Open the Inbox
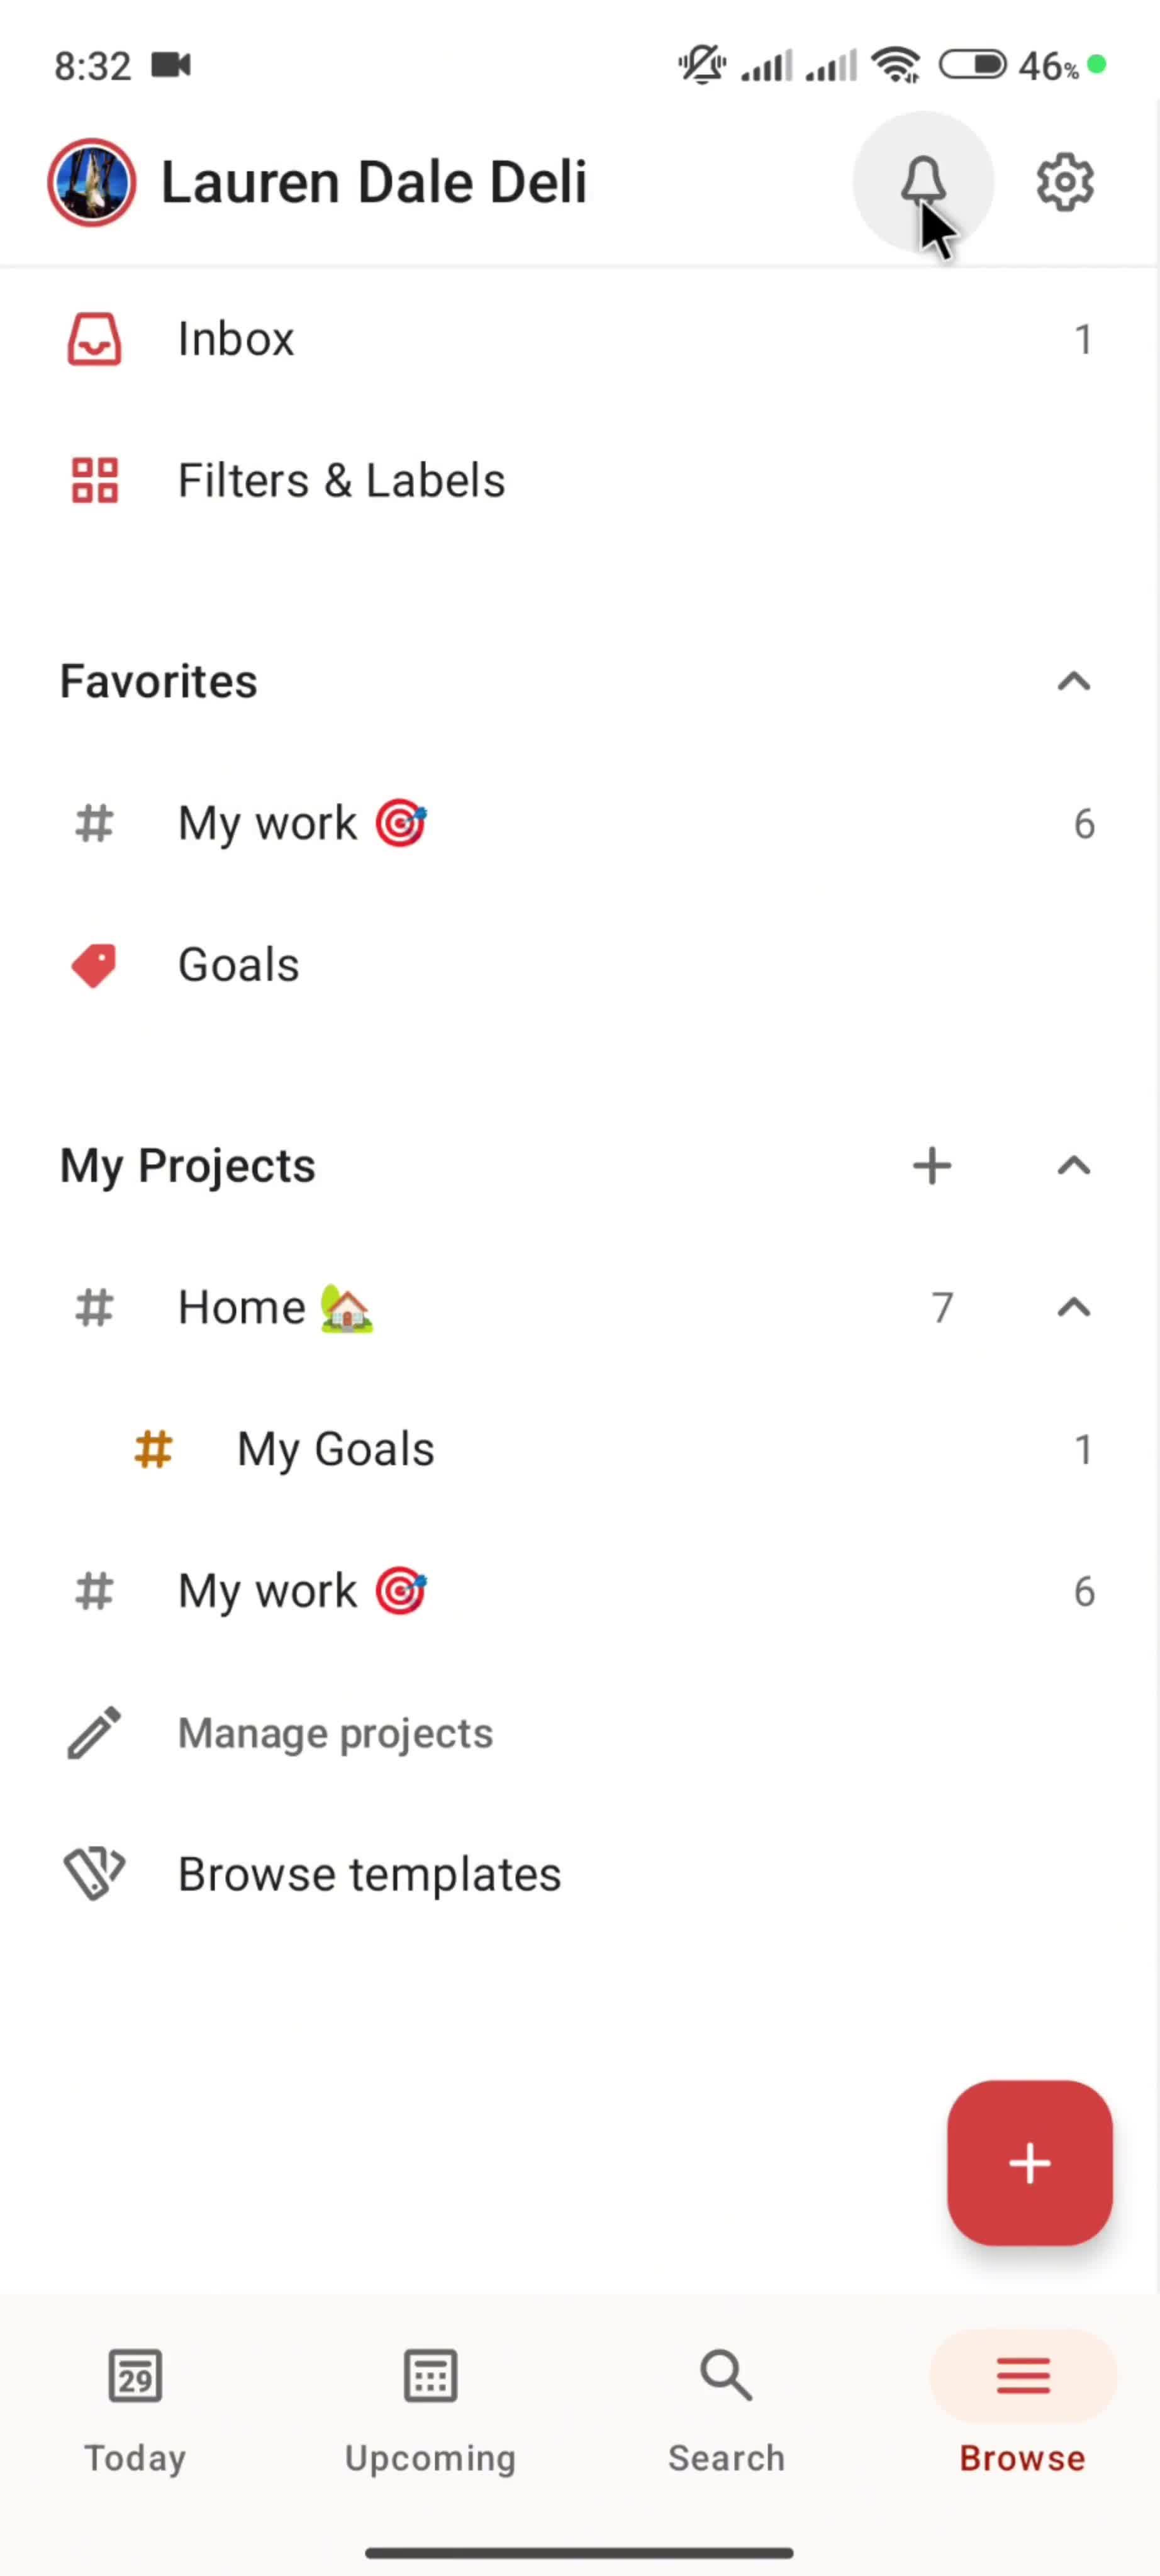The image size is (1160, 2576). point(236,339)
